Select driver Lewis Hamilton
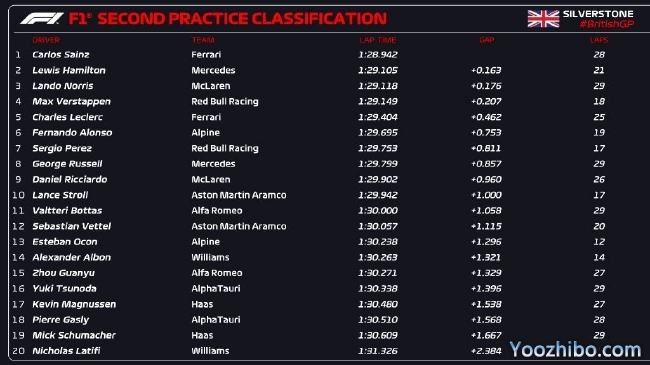 69,71
